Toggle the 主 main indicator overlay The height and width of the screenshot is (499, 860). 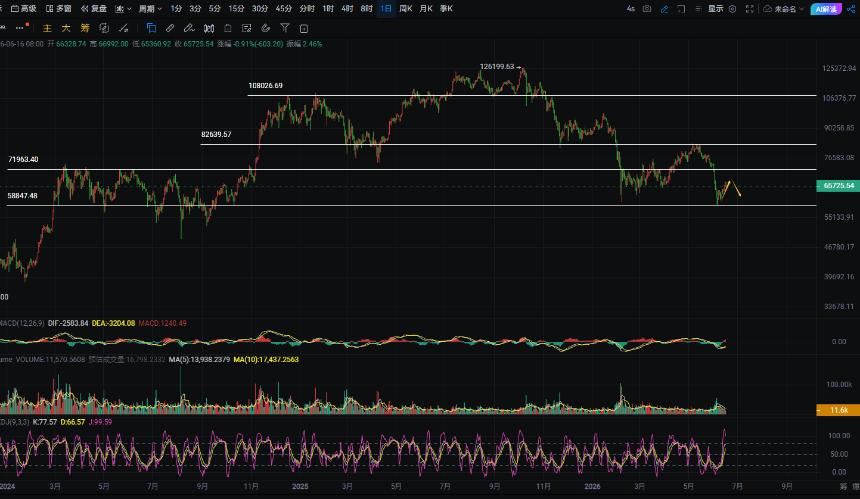[x=47, y=28]
